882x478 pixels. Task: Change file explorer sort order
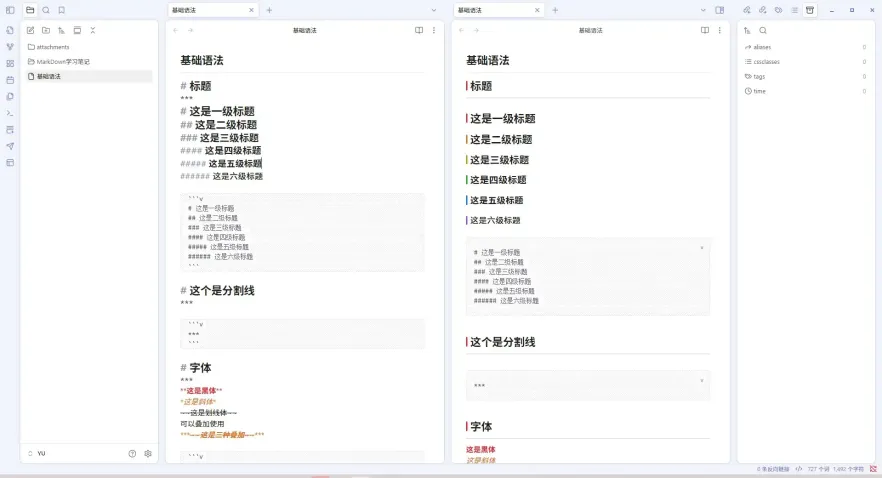point(61,30)
